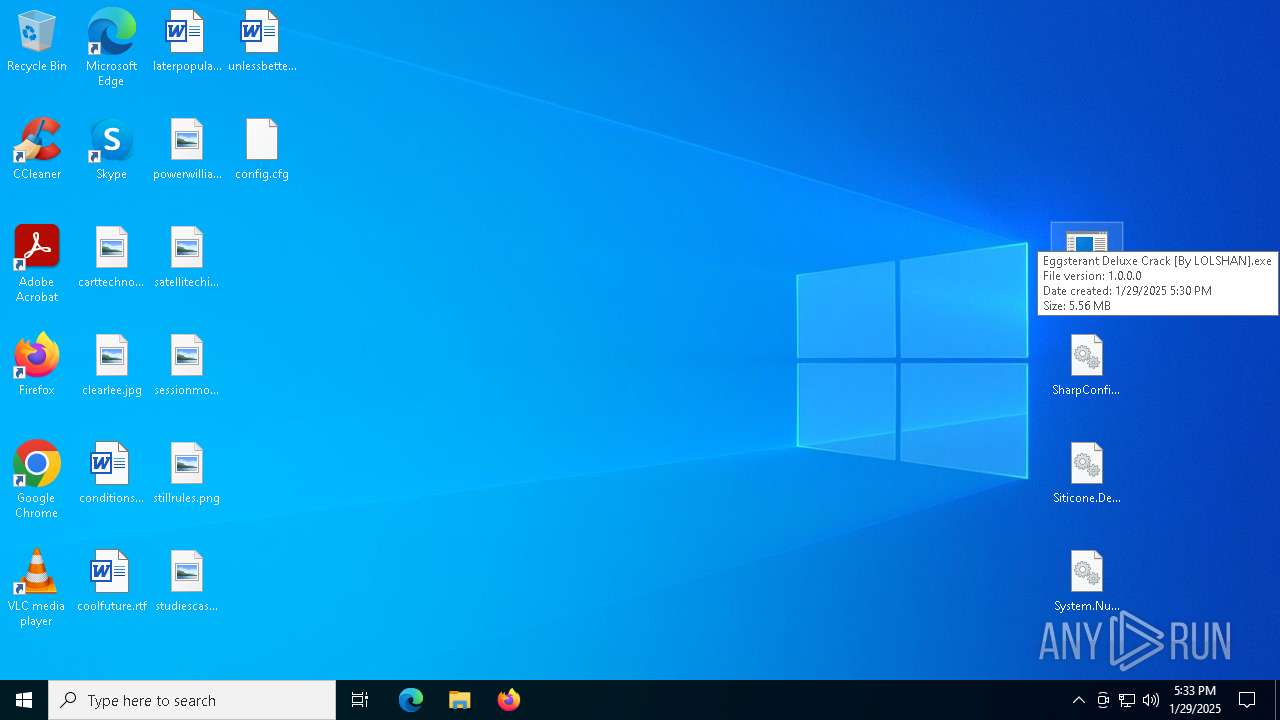Viewport: 1280px width, 720px height.
Task: Open the network status tray icon
Action: [1127, 700]
